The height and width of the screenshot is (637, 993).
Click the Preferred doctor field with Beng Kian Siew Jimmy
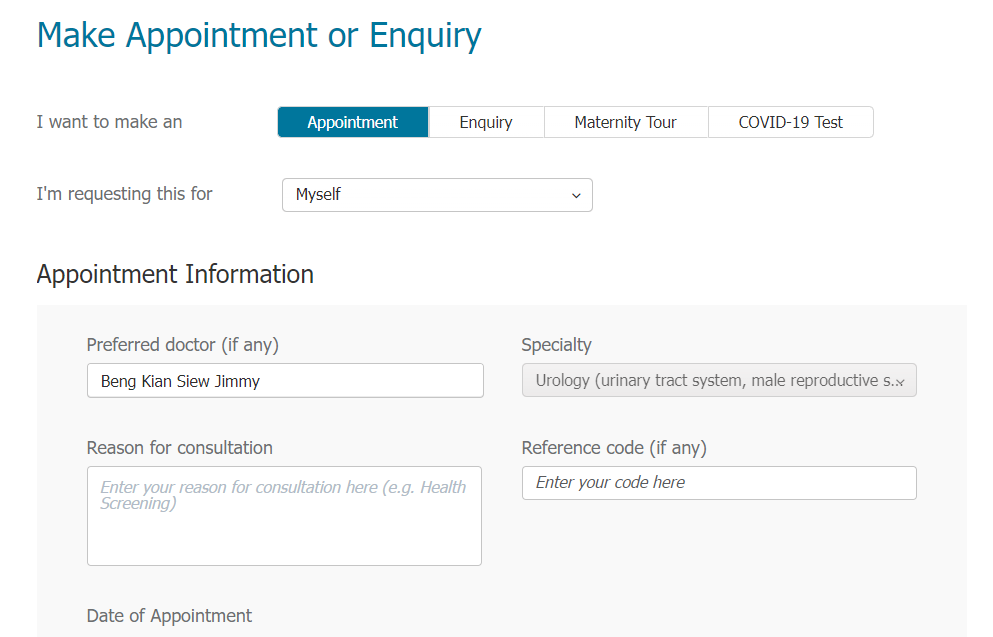(285, 381)
